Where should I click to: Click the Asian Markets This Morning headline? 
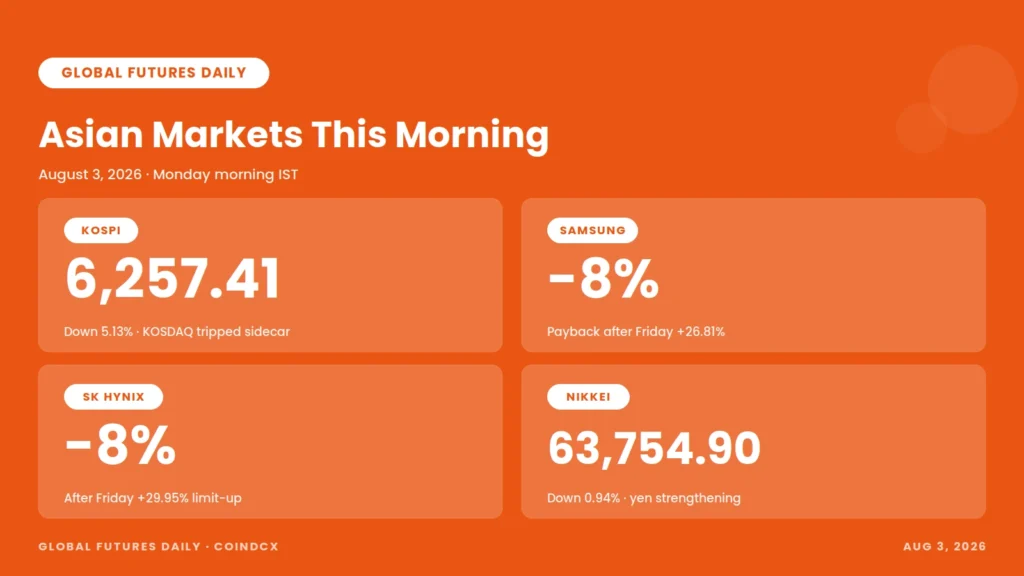[294, 135]
